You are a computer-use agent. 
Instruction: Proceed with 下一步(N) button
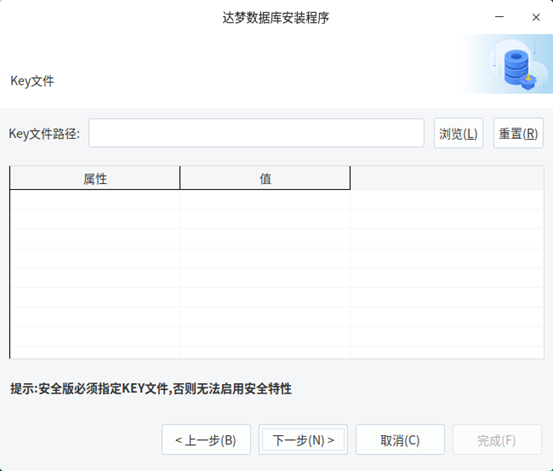pos(303,440)
